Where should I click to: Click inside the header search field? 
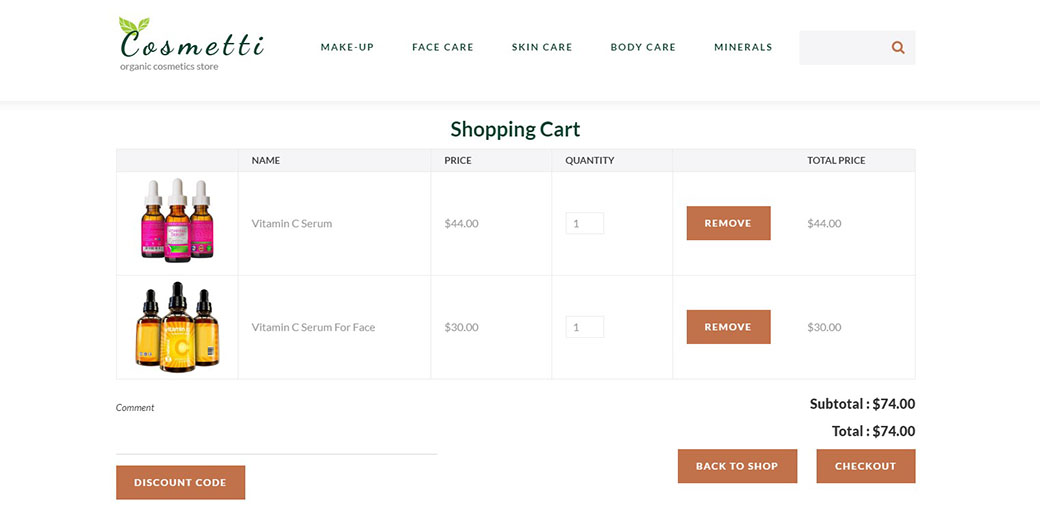click(x=842, y=47)
